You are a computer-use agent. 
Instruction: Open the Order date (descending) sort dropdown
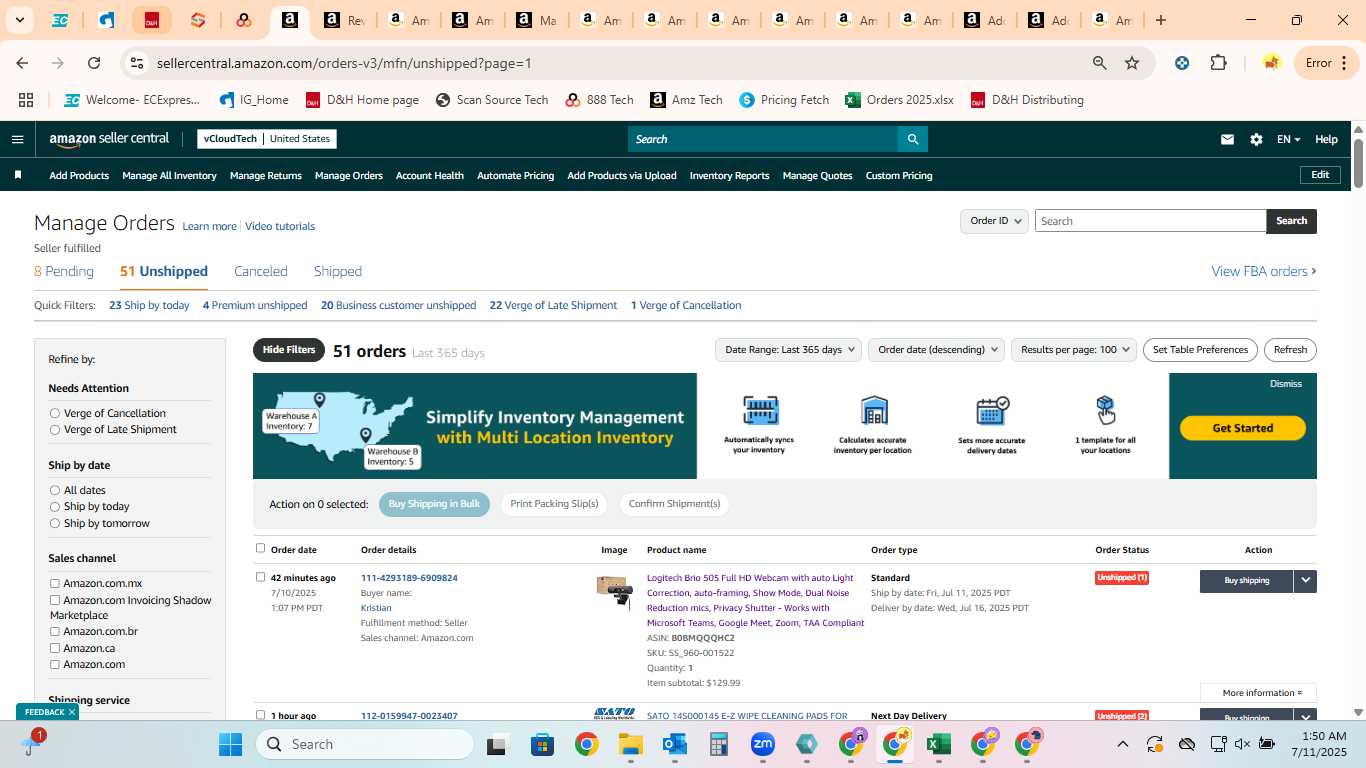pyautogui.click(x=936, y=350)
